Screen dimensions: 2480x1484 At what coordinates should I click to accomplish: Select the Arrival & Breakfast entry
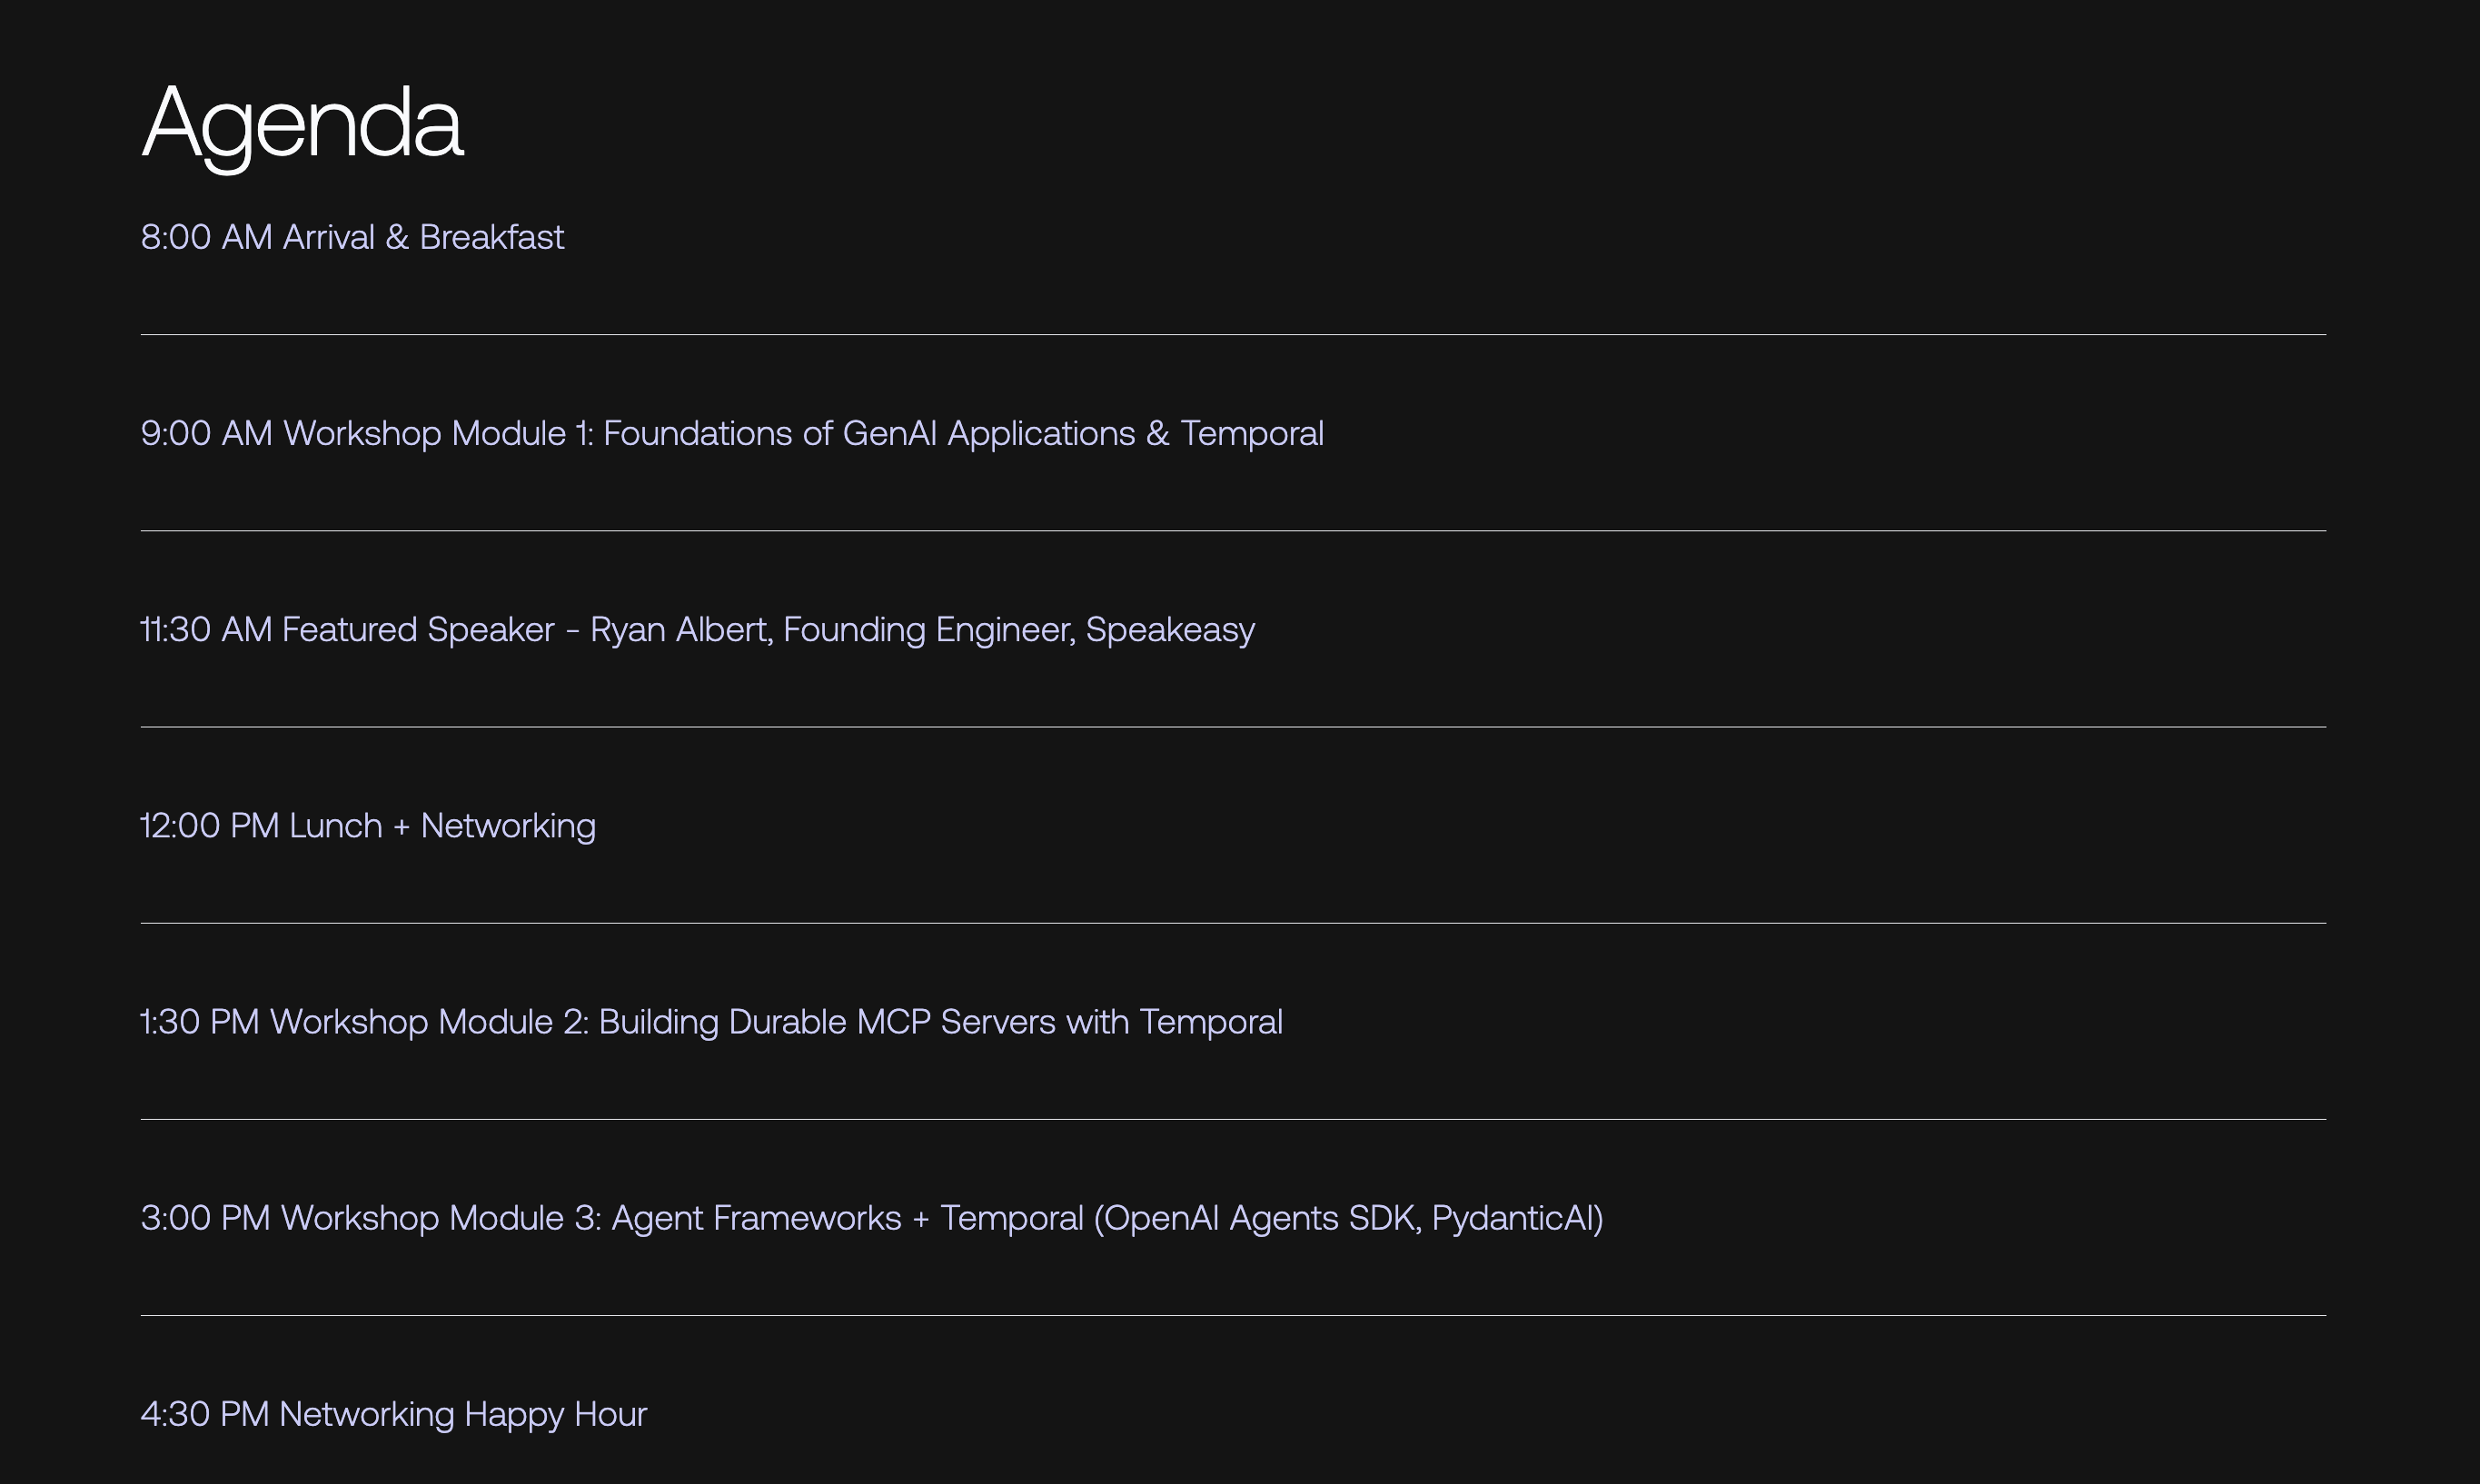pyautogui.click(x=352, y=237)
